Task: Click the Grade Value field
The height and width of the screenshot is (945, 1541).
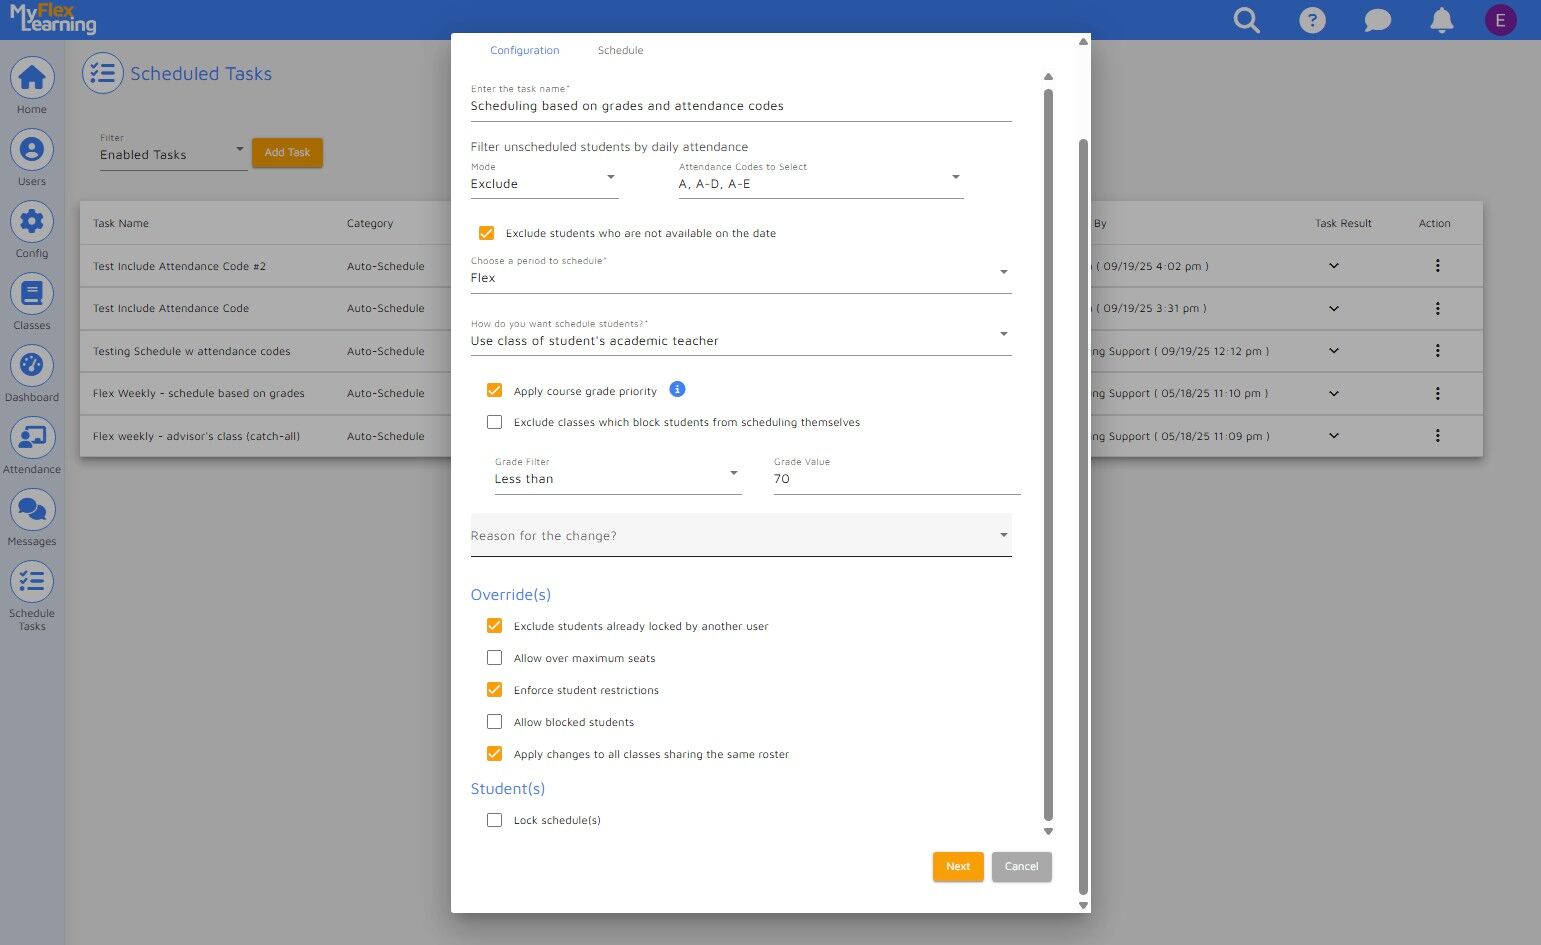Action: 897,479
